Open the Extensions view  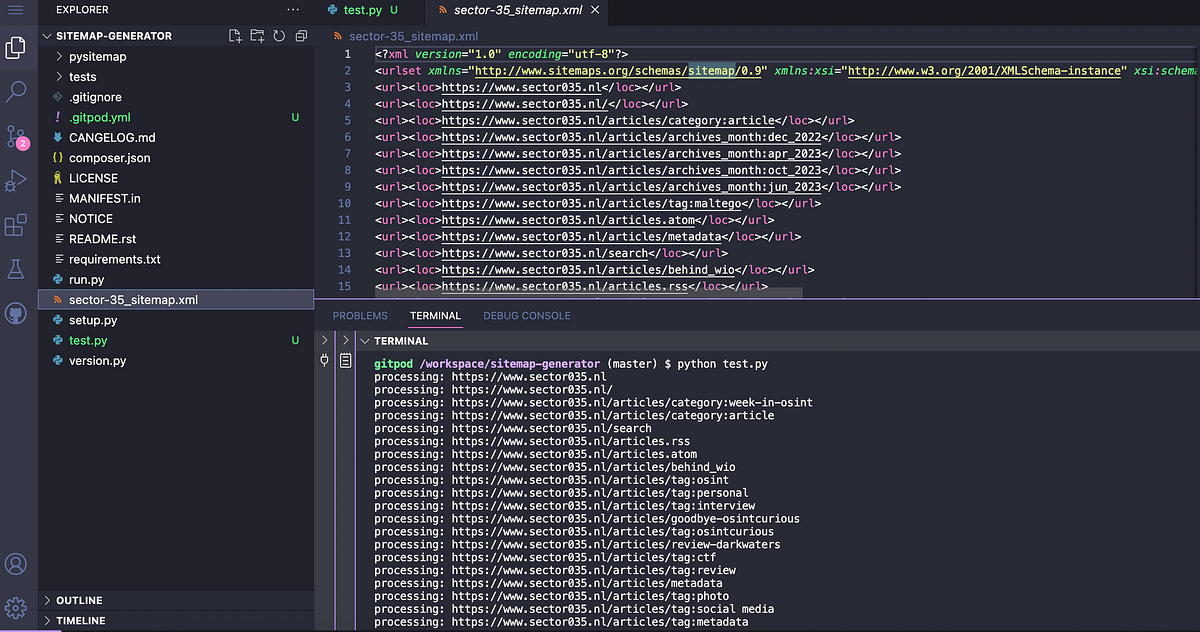(x=15, y=226)
